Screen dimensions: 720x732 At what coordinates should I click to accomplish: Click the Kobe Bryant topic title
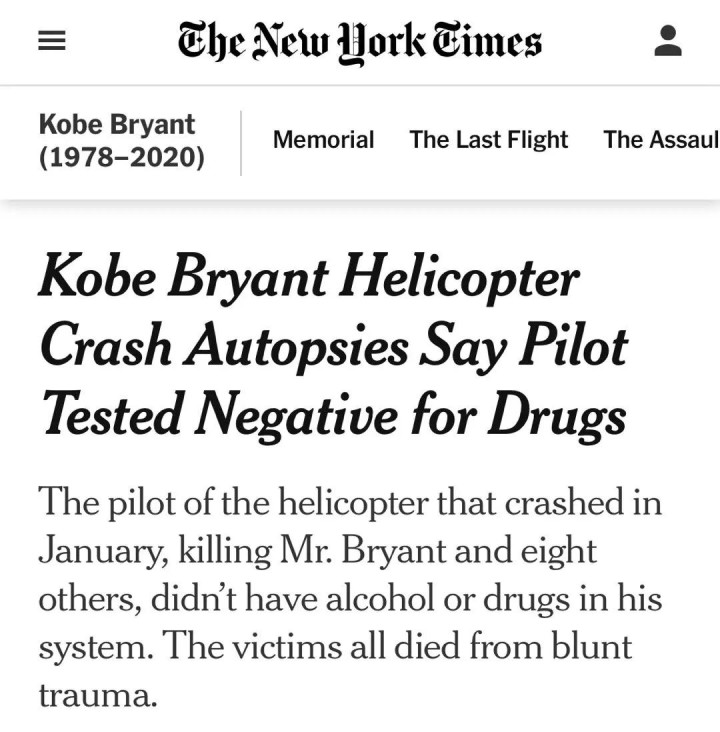point(117,125)
